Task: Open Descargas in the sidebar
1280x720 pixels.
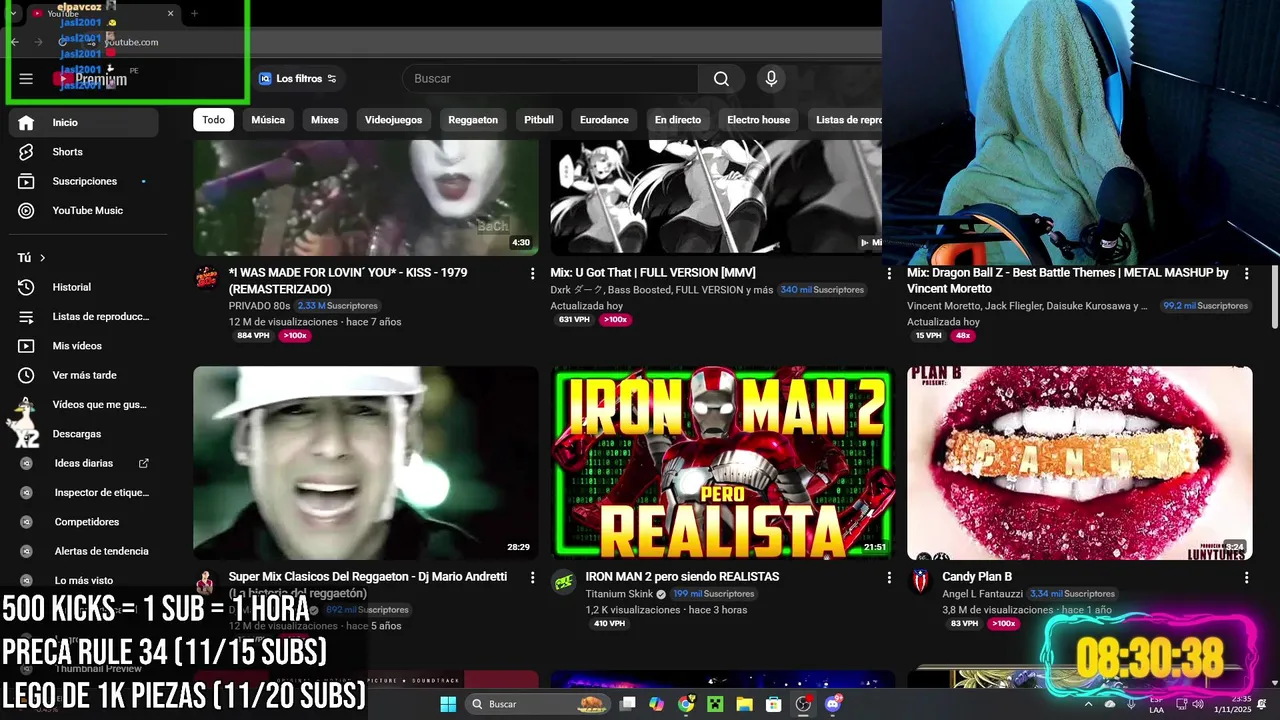Action: [x=84, y=434]
